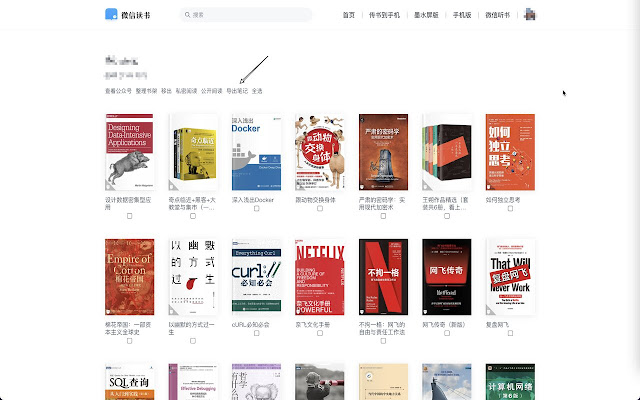Tick the checkbox under 深入浅出Docker
The width and height of the screenshot is (640, 400).
(x=256, y=209)
